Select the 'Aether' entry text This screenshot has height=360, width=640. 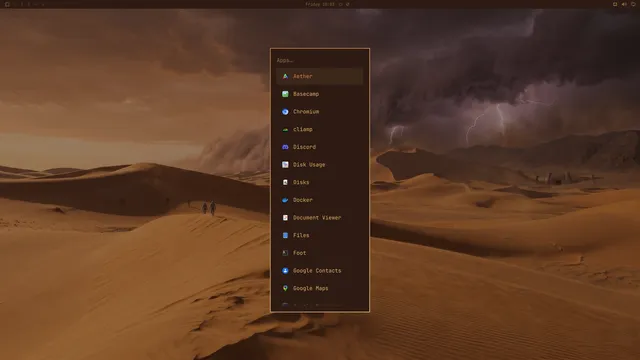coord(302,76)
